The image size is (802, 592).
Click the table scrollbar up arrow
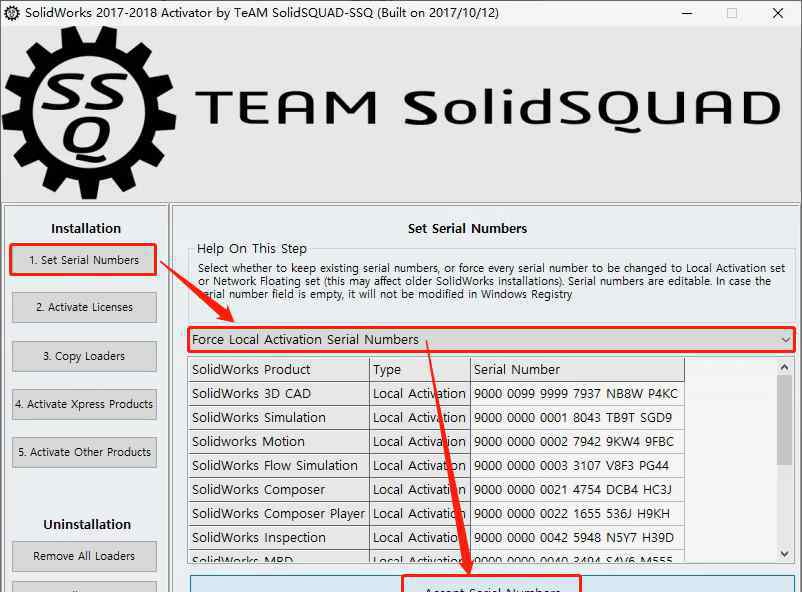coord(784,367)
